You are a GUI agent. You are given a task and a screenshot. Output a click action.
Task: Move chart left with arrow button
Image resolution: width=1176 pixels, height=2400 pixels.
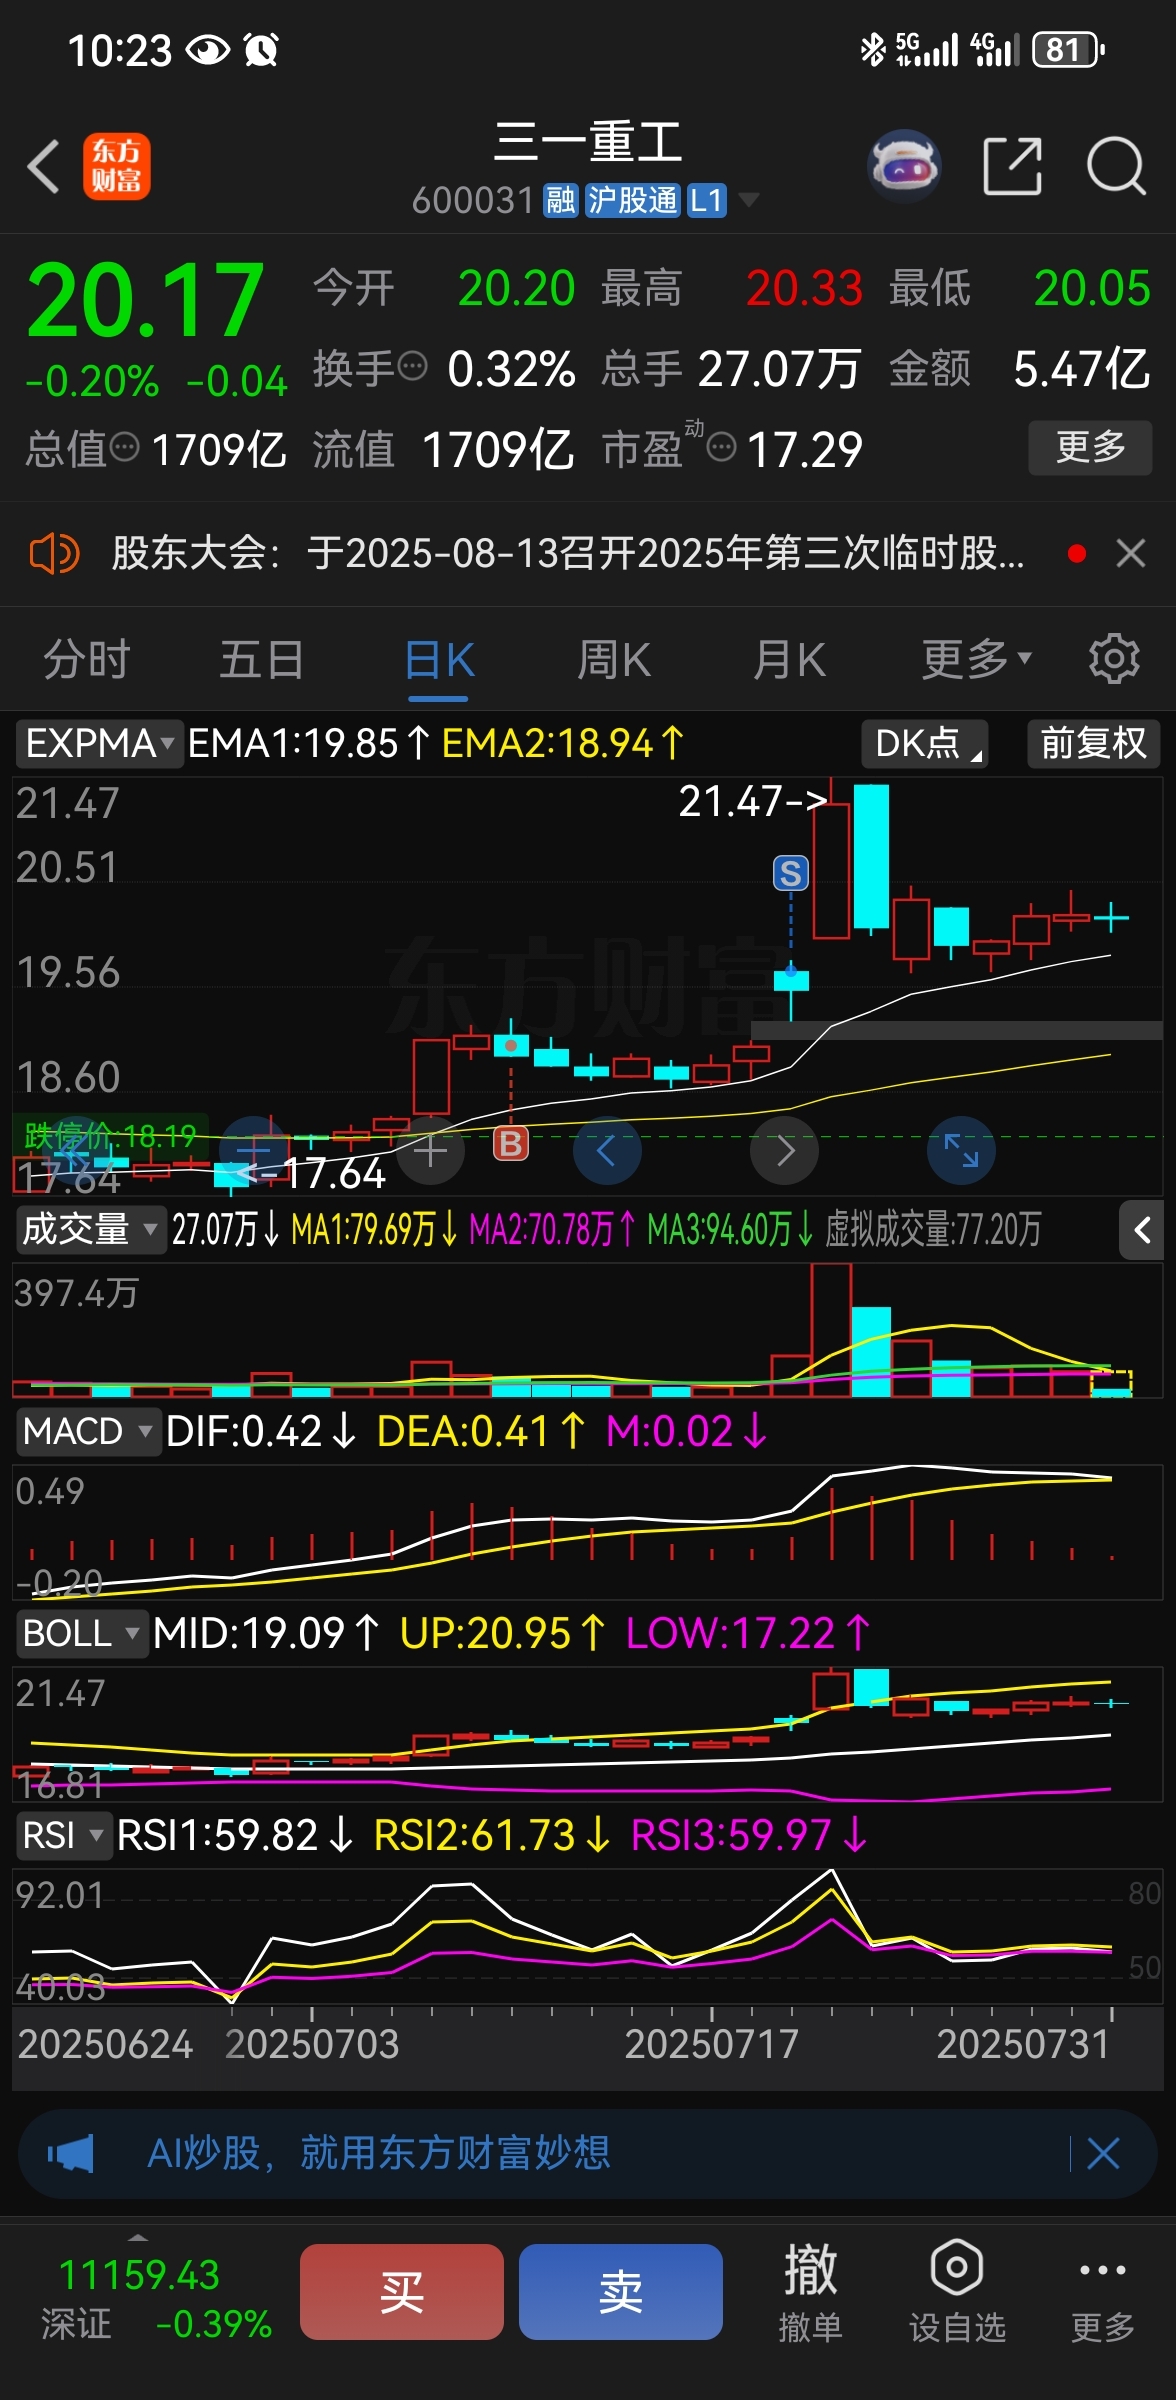tap(607, 1151)
